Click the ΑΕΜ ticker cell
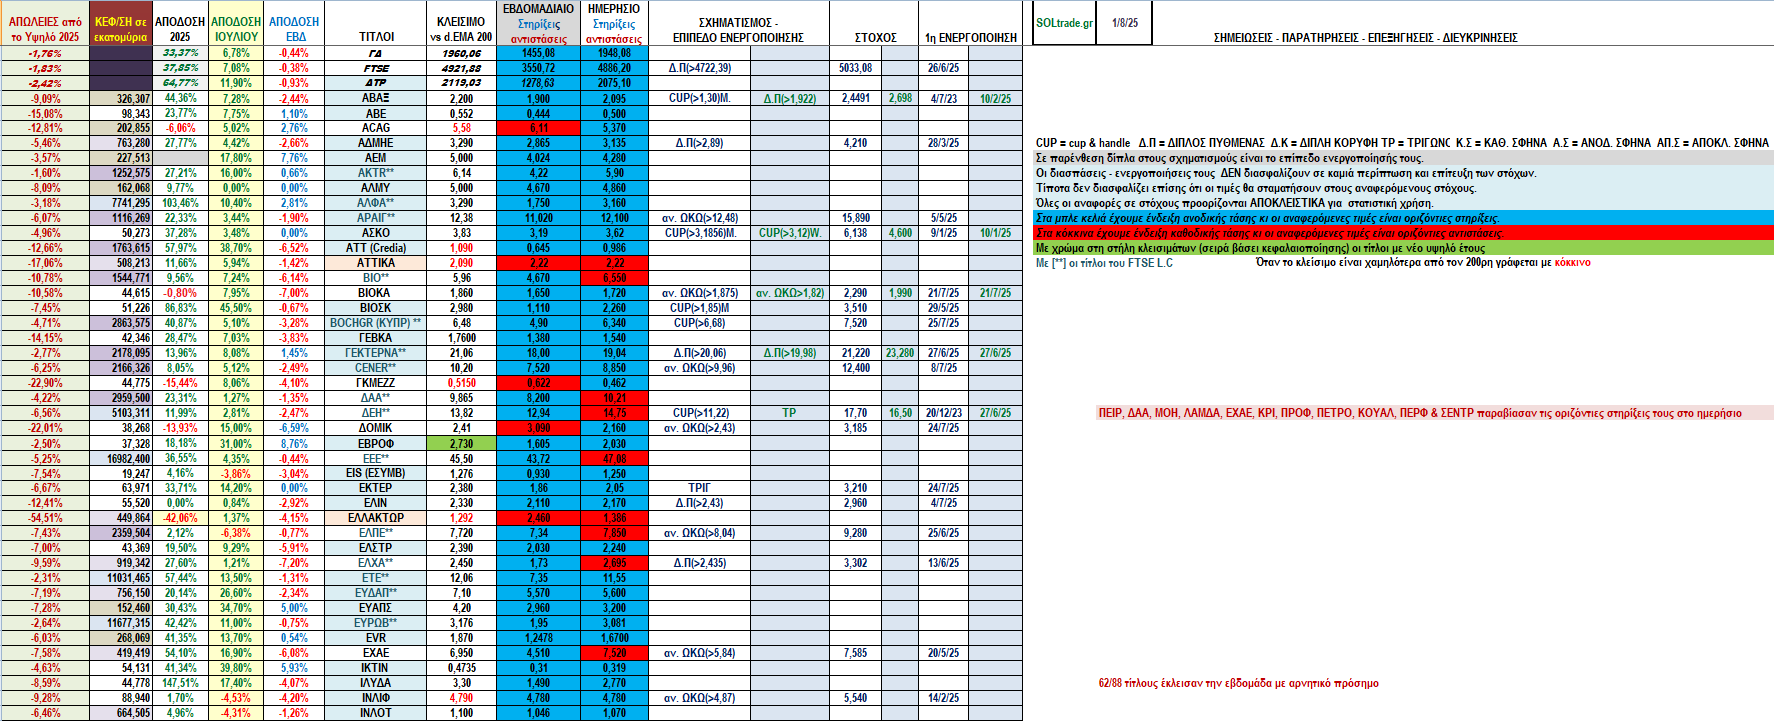1774x721 pixels. coord(376,158)
